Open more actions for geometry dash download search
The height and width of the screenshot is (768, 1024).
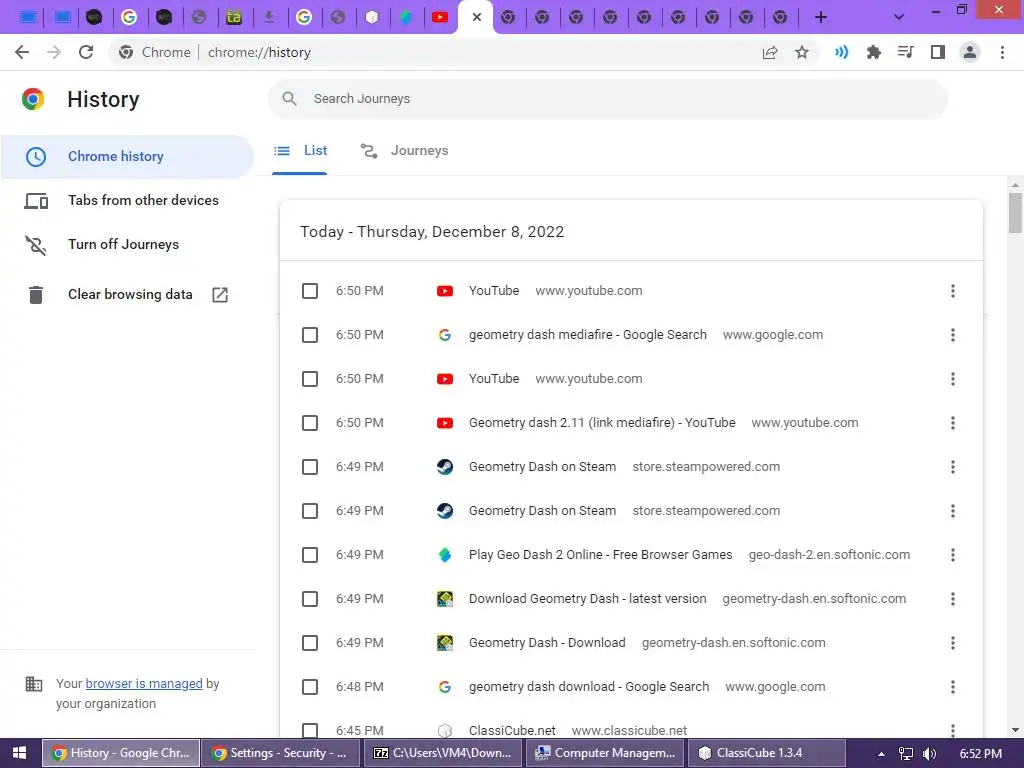(953, 687)
